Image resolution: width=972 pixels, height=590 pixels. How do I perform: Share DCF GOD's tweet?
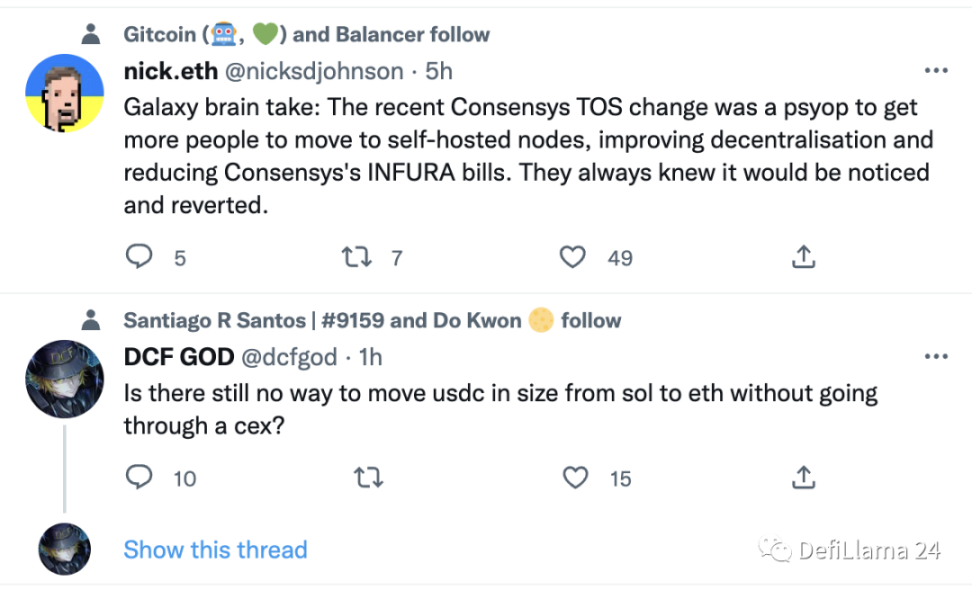pos(802,478)
